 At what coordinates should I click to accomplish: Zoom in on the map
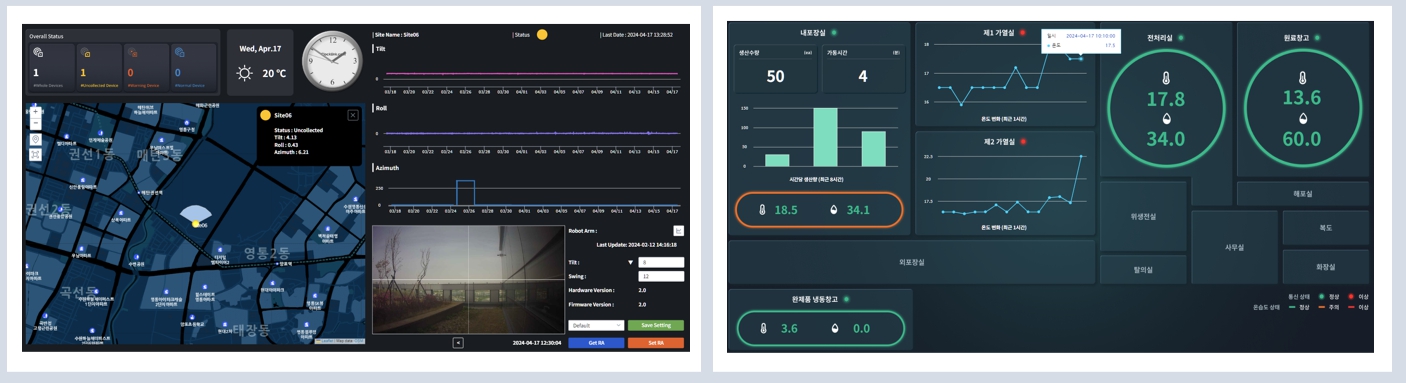pyautogui.click(x=35, y=112)
